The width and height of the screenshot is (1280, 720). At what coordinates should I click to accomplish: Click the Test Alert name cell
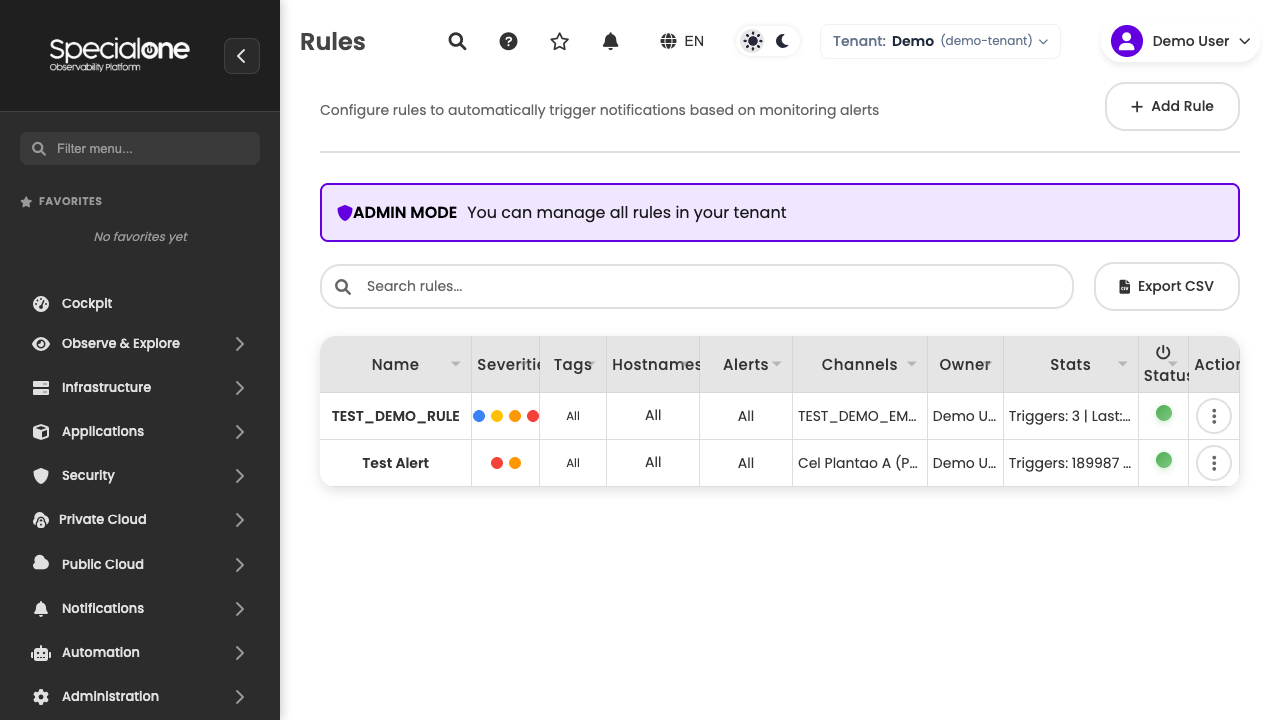(x=396, y=463)
